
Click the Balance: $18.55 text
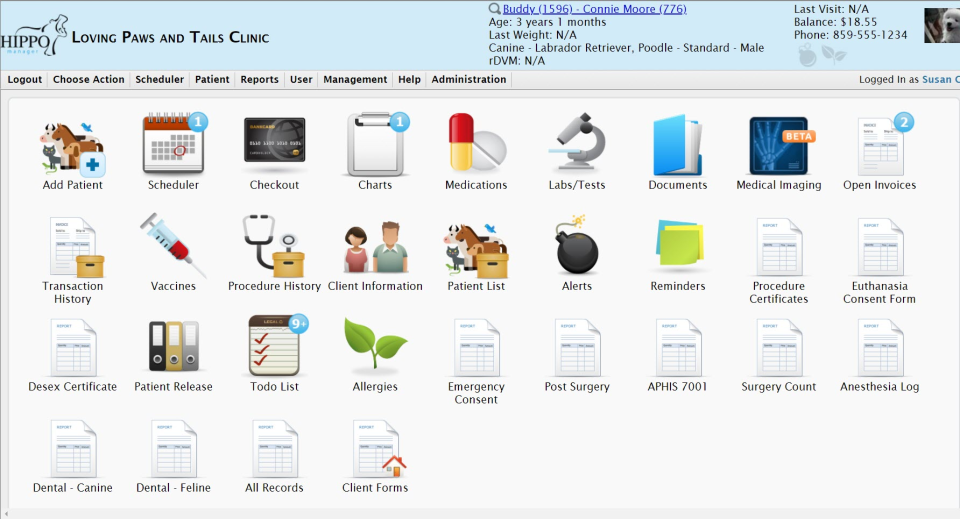(x=835, y=22)
